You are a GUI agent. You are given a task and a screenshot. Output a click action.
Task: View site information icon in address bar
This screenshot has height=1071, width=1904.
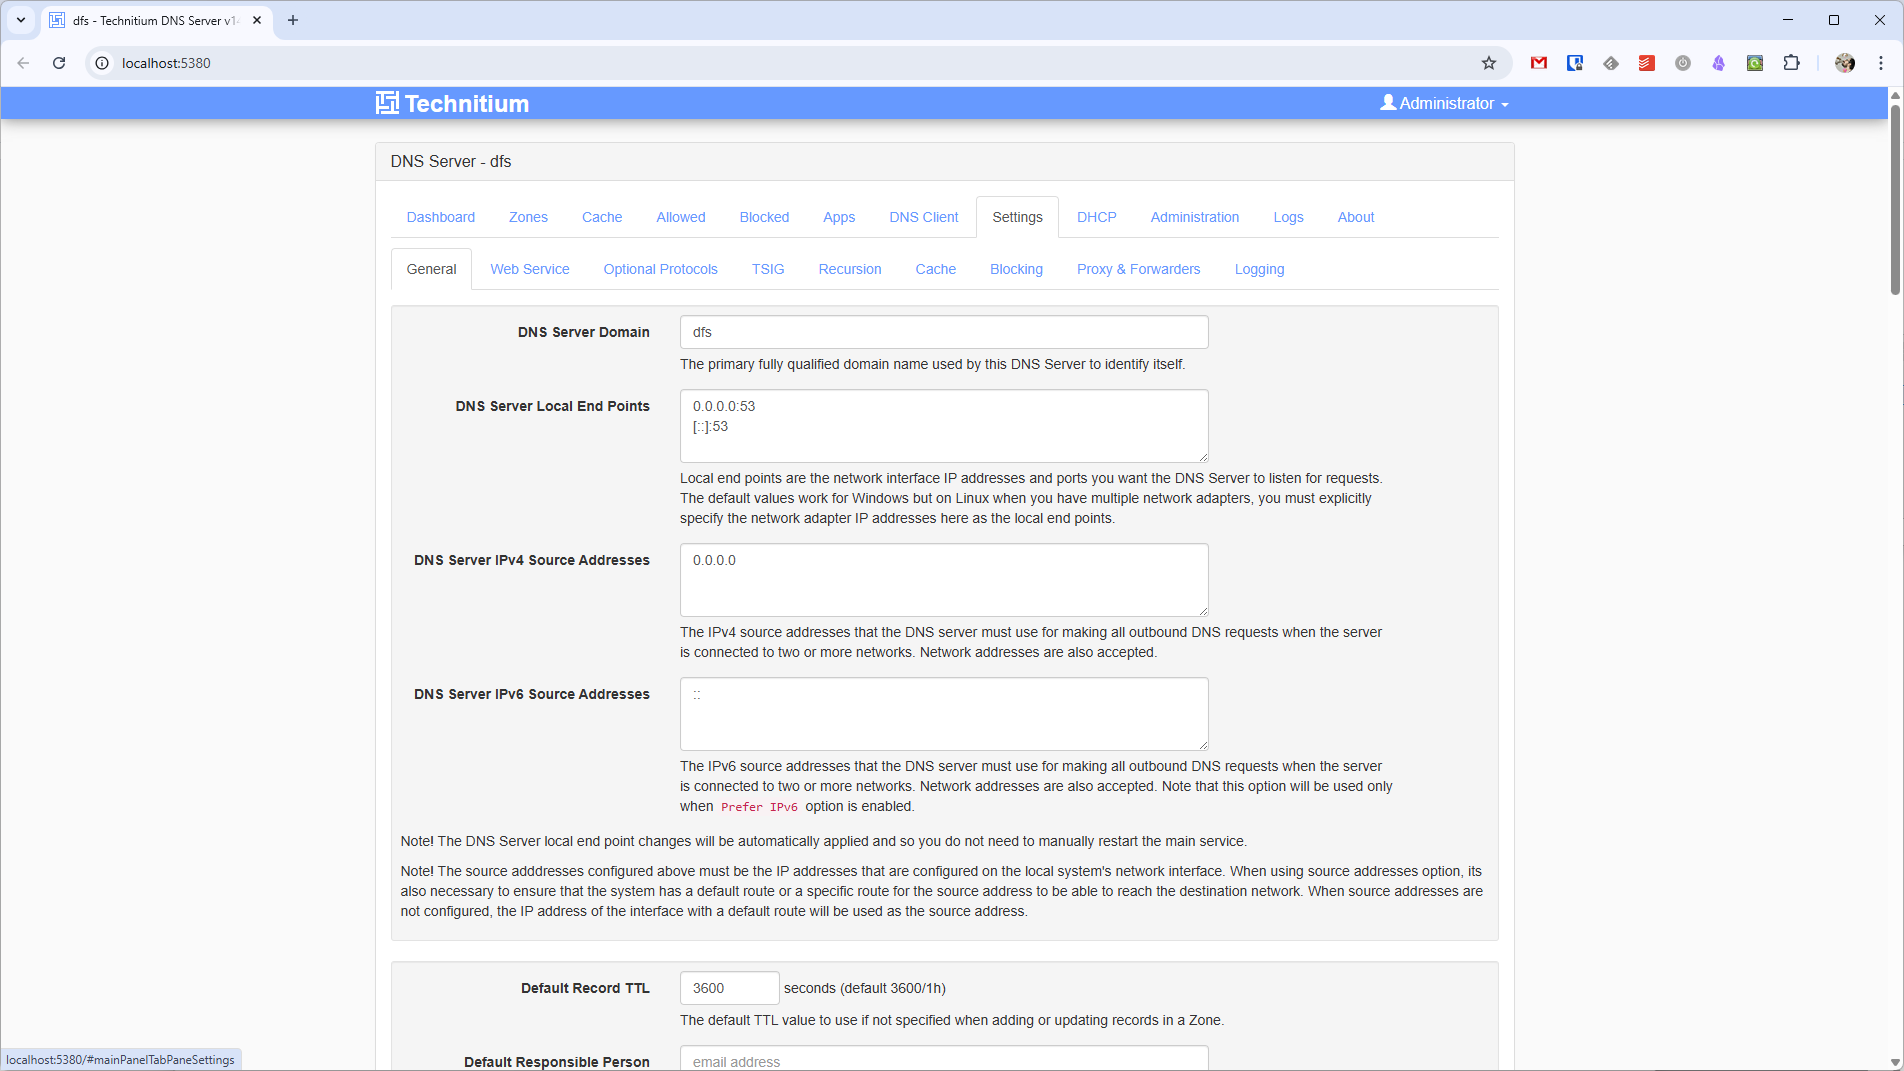click(x=102, y=63)
